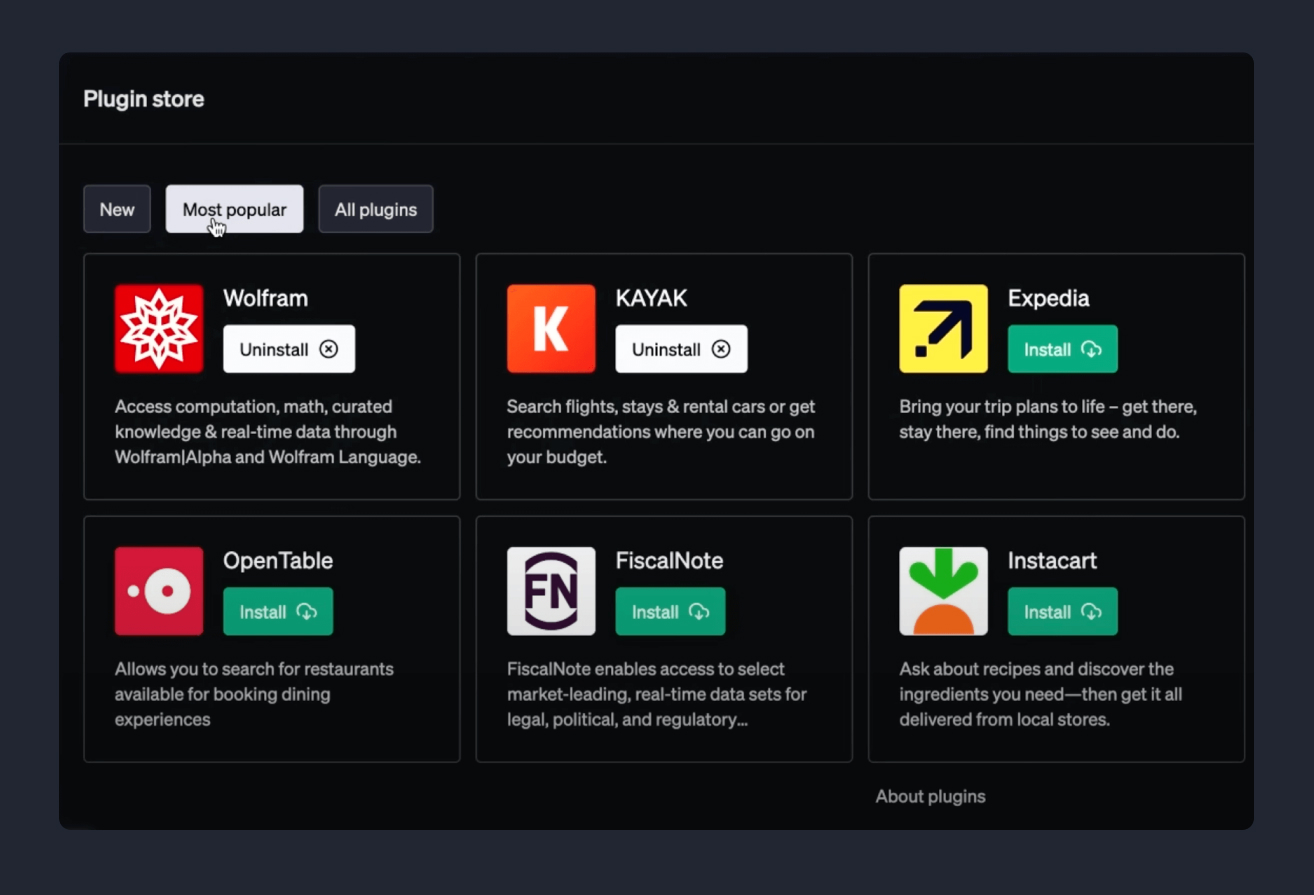Click the KAYAK plugin logo
1314x895 pixels.
[551, 328]
